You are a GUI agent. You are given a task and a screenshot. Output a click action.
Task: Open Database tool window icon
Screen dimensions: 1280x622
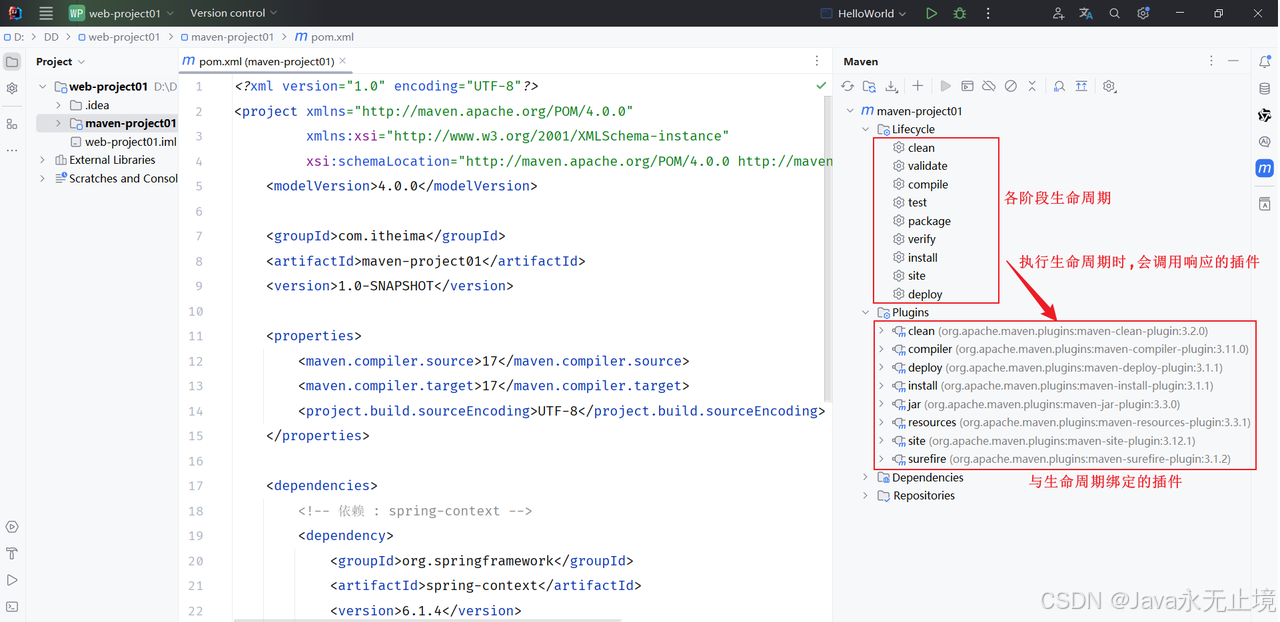click(1265, 89)
